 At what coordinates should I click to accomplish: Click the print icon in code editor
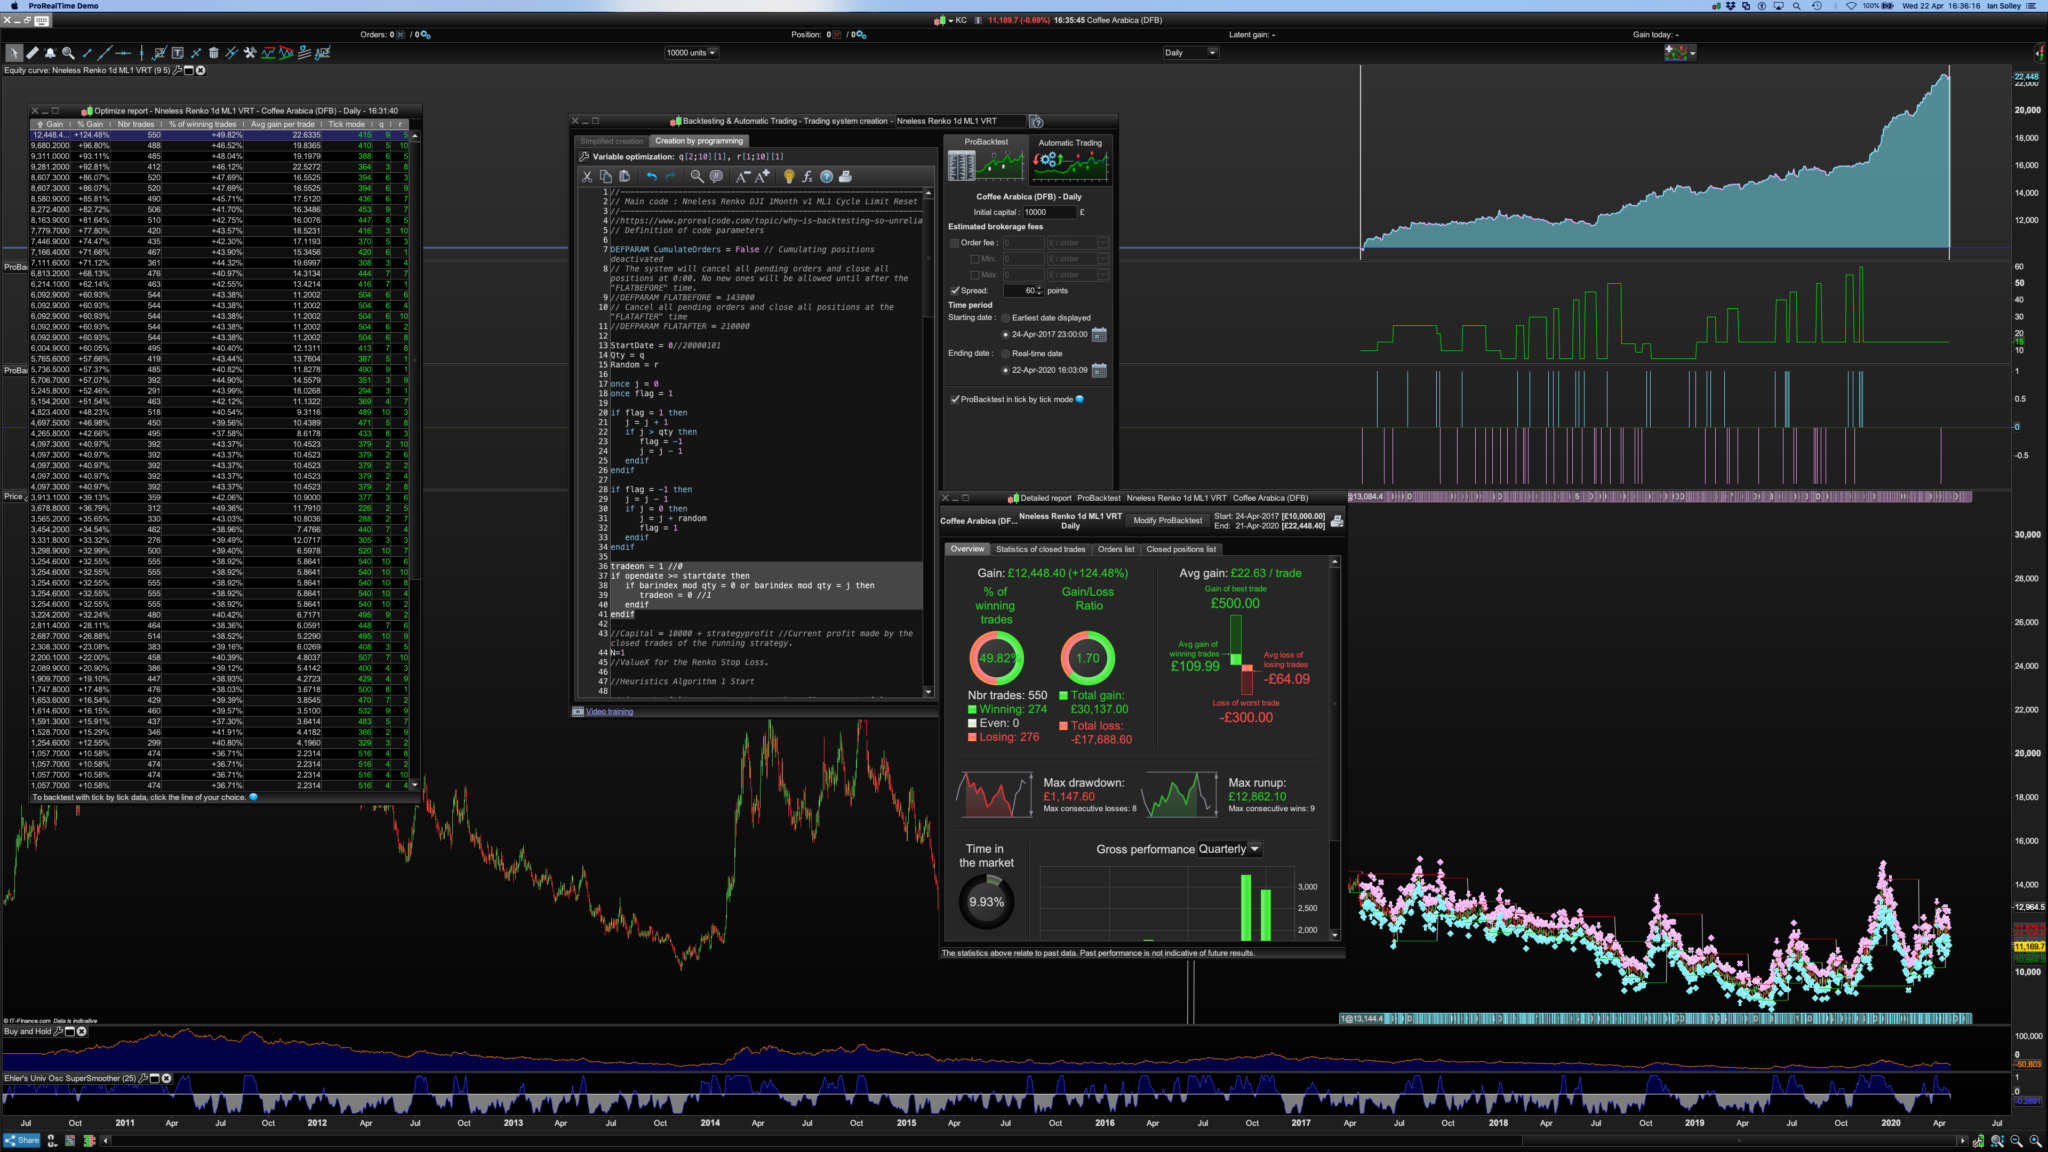coord(845,176)
